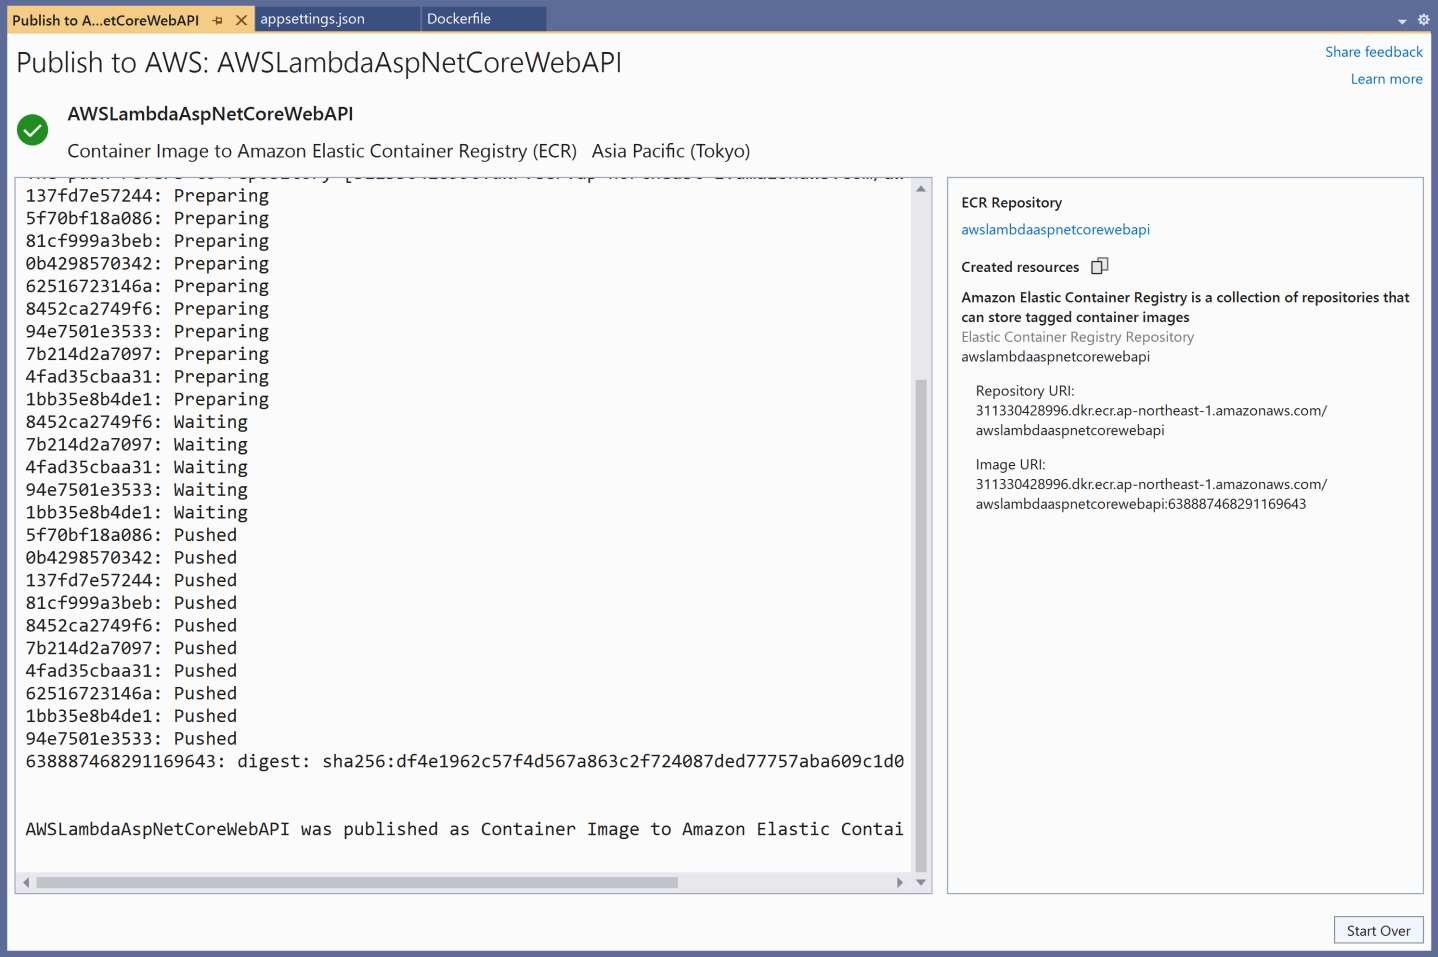
Task: Select the '5f70bf18a086: Pushed' log line
Action: pyautogui.click(x=131, y=535)
